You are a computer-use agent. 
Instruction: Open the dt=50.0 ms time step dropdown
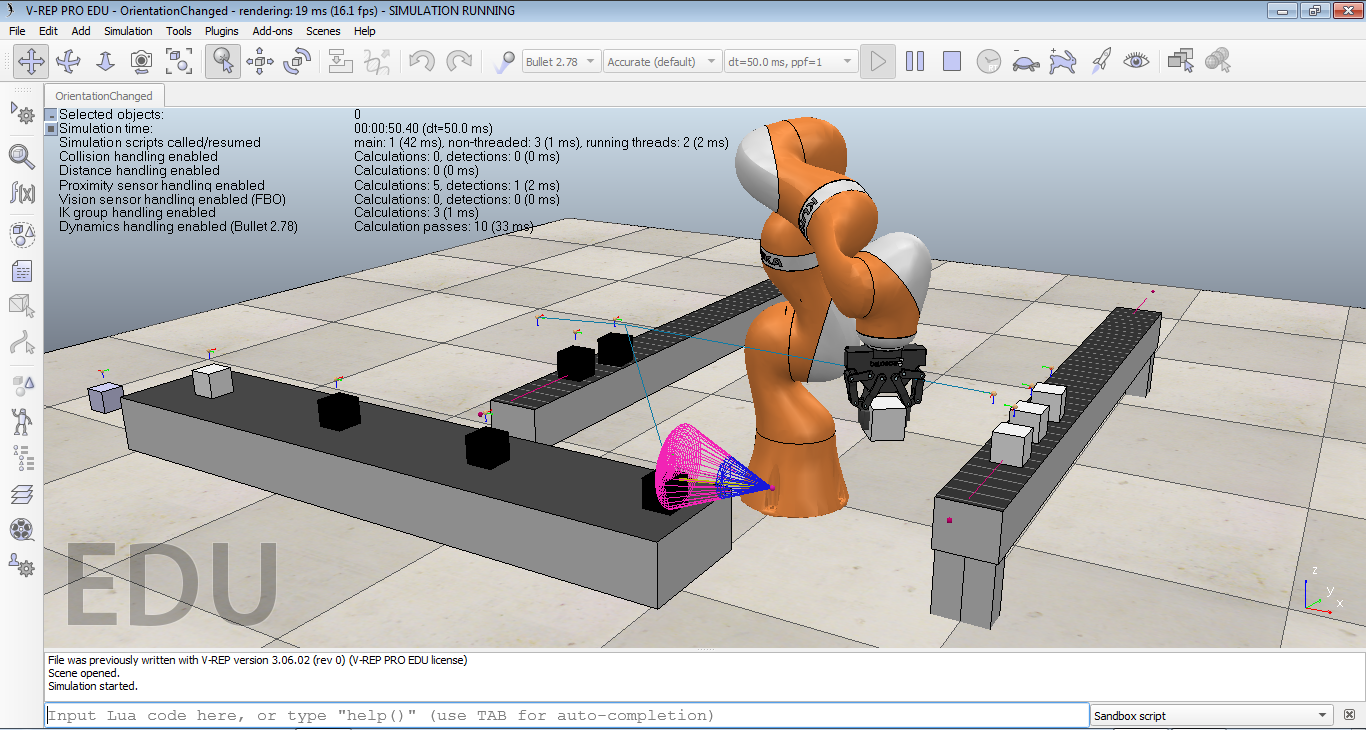tap(790, 62)
